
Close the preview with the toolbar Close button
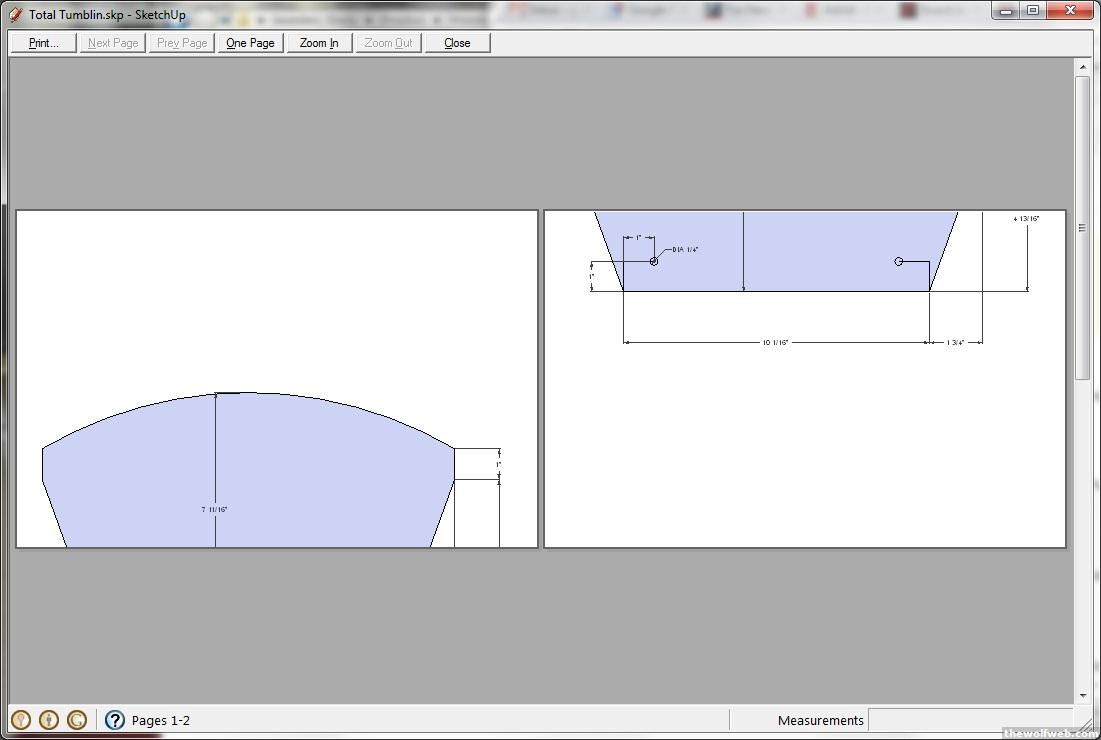point(457,43)
